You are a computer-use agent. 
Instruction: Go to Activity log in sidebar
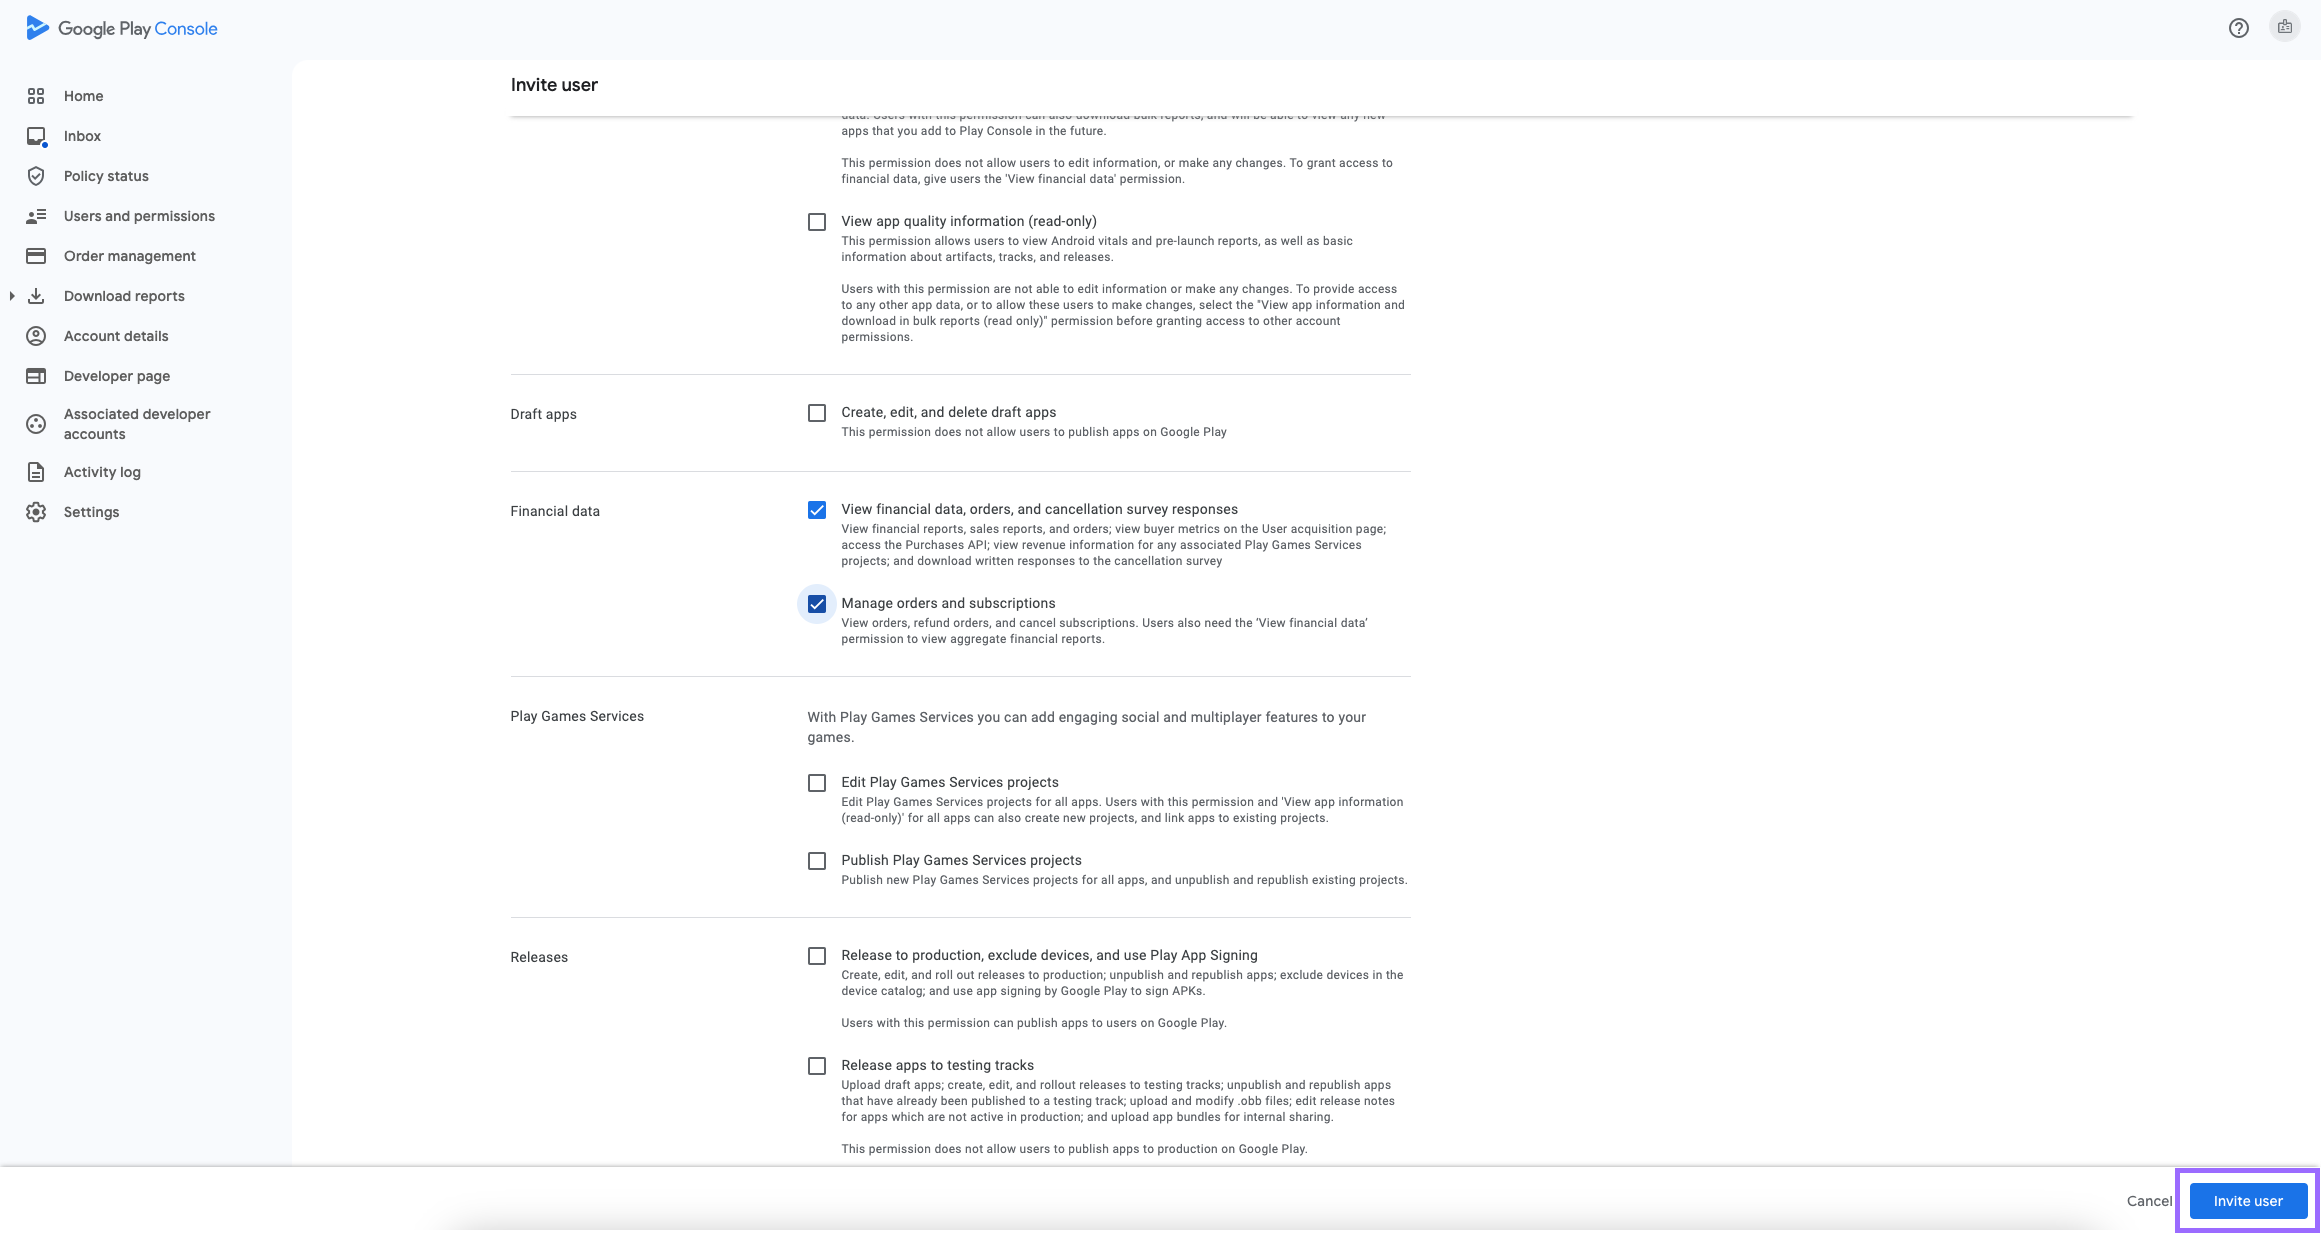[102, 472]
